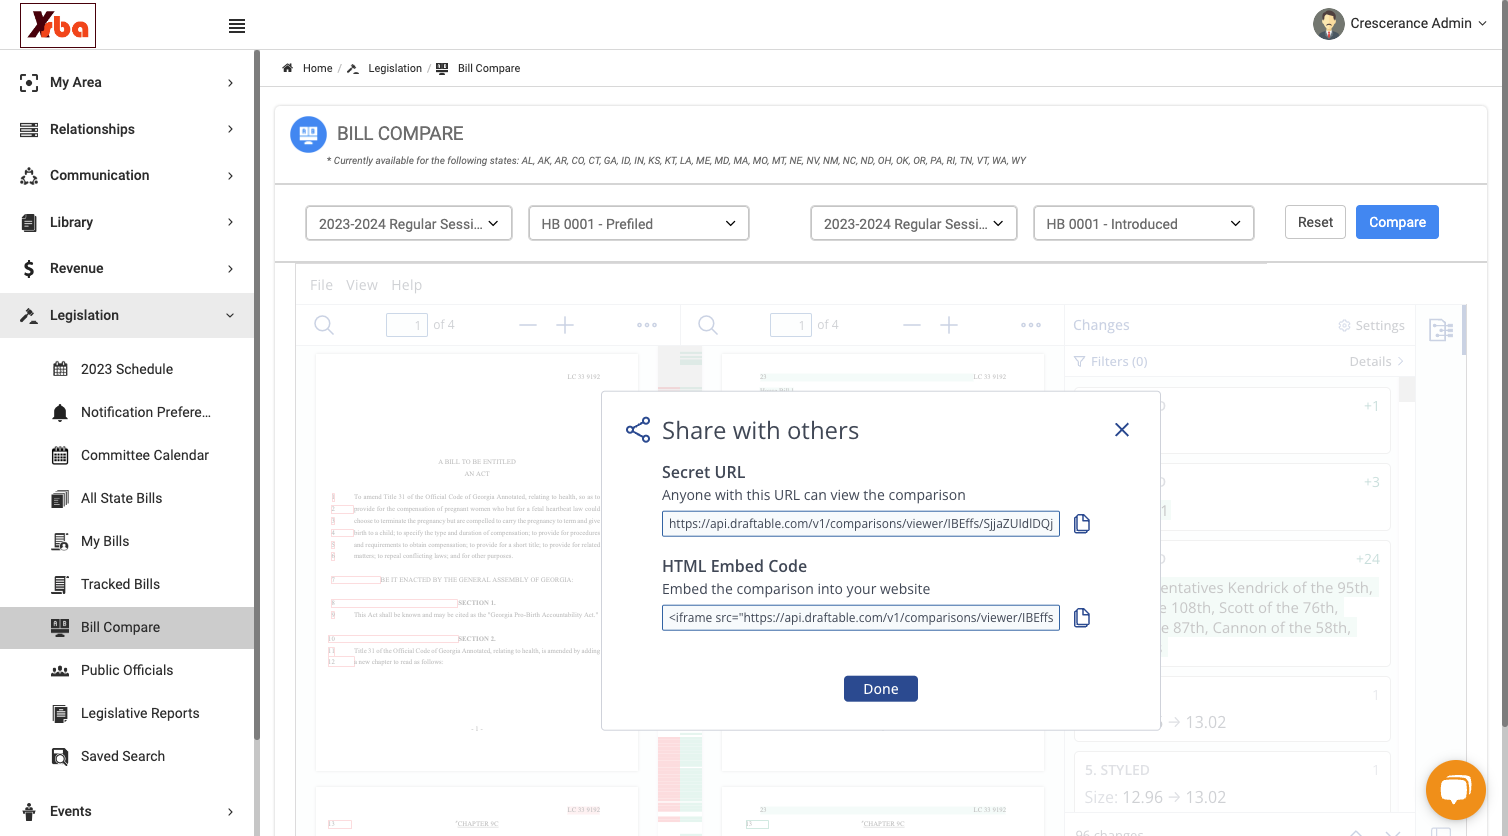Viewport: 1508px width, 836px height.
Task: Toggle the change list panel icon
Action: point(1441,330)
